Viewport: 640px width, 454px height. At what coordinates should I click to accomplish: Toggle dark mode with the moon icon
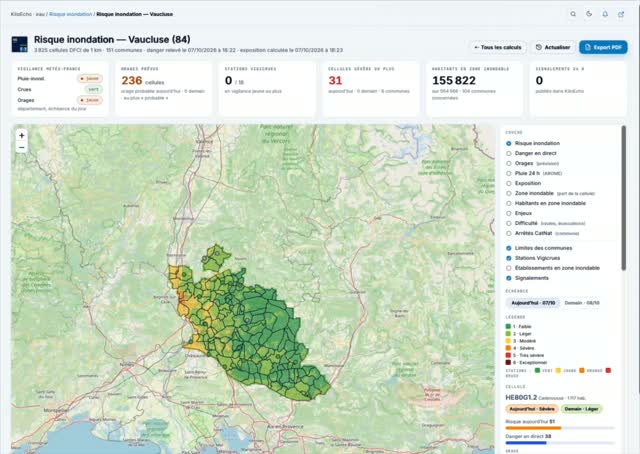pos(589,14)
